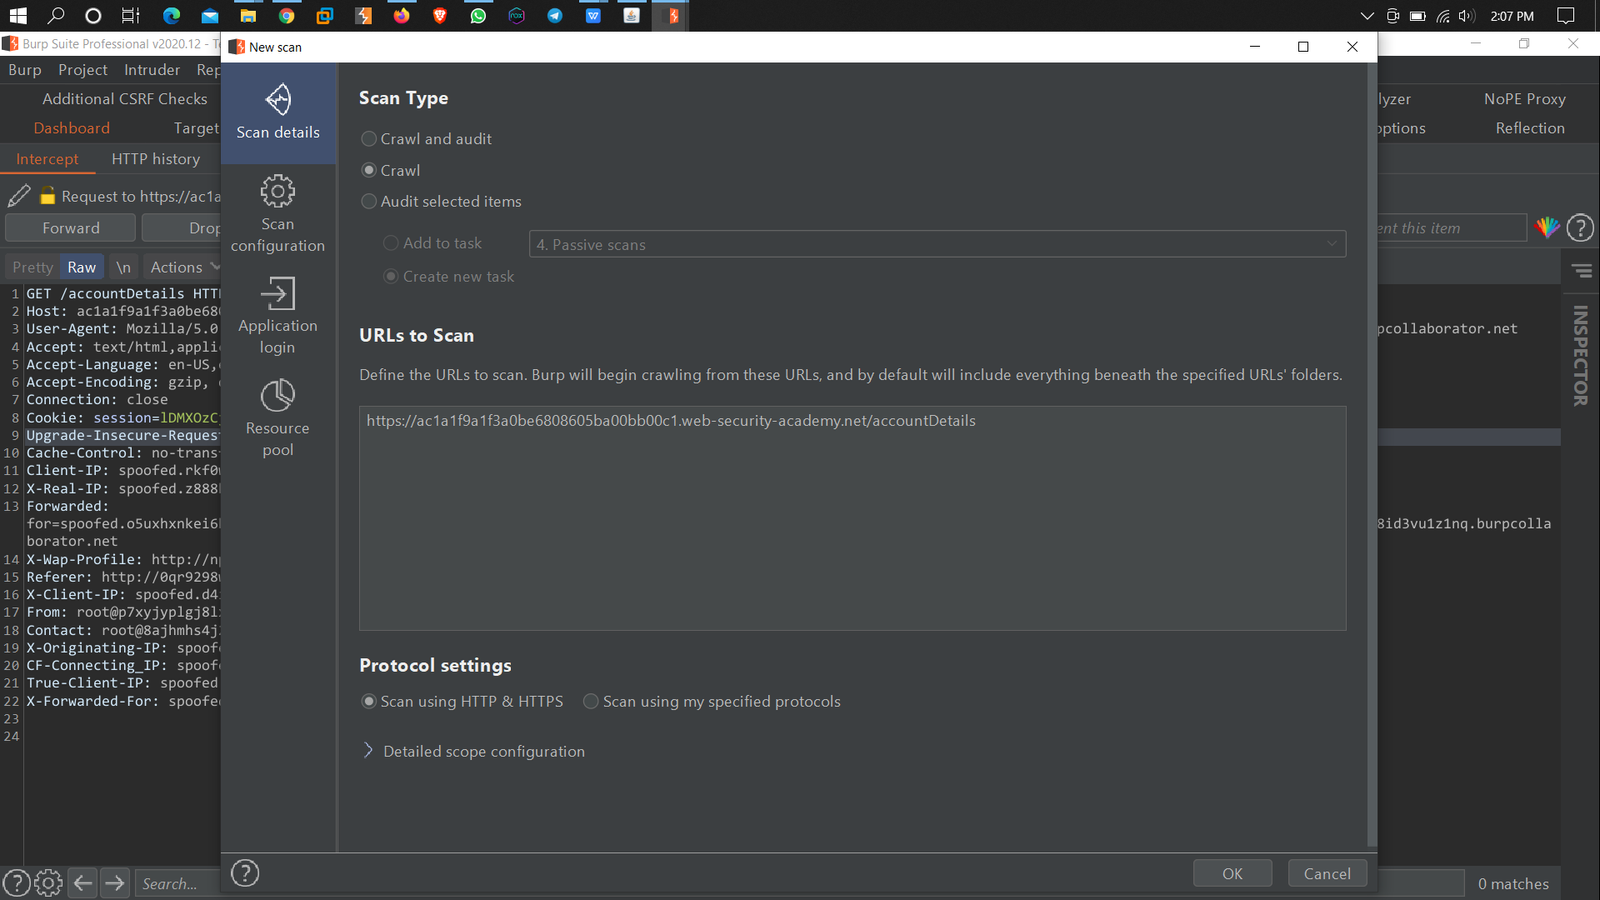Viewport: 1600px width, 900px height.
Task: Click New scan dialog vertical scrollbar
Action: click(1372, 455)
